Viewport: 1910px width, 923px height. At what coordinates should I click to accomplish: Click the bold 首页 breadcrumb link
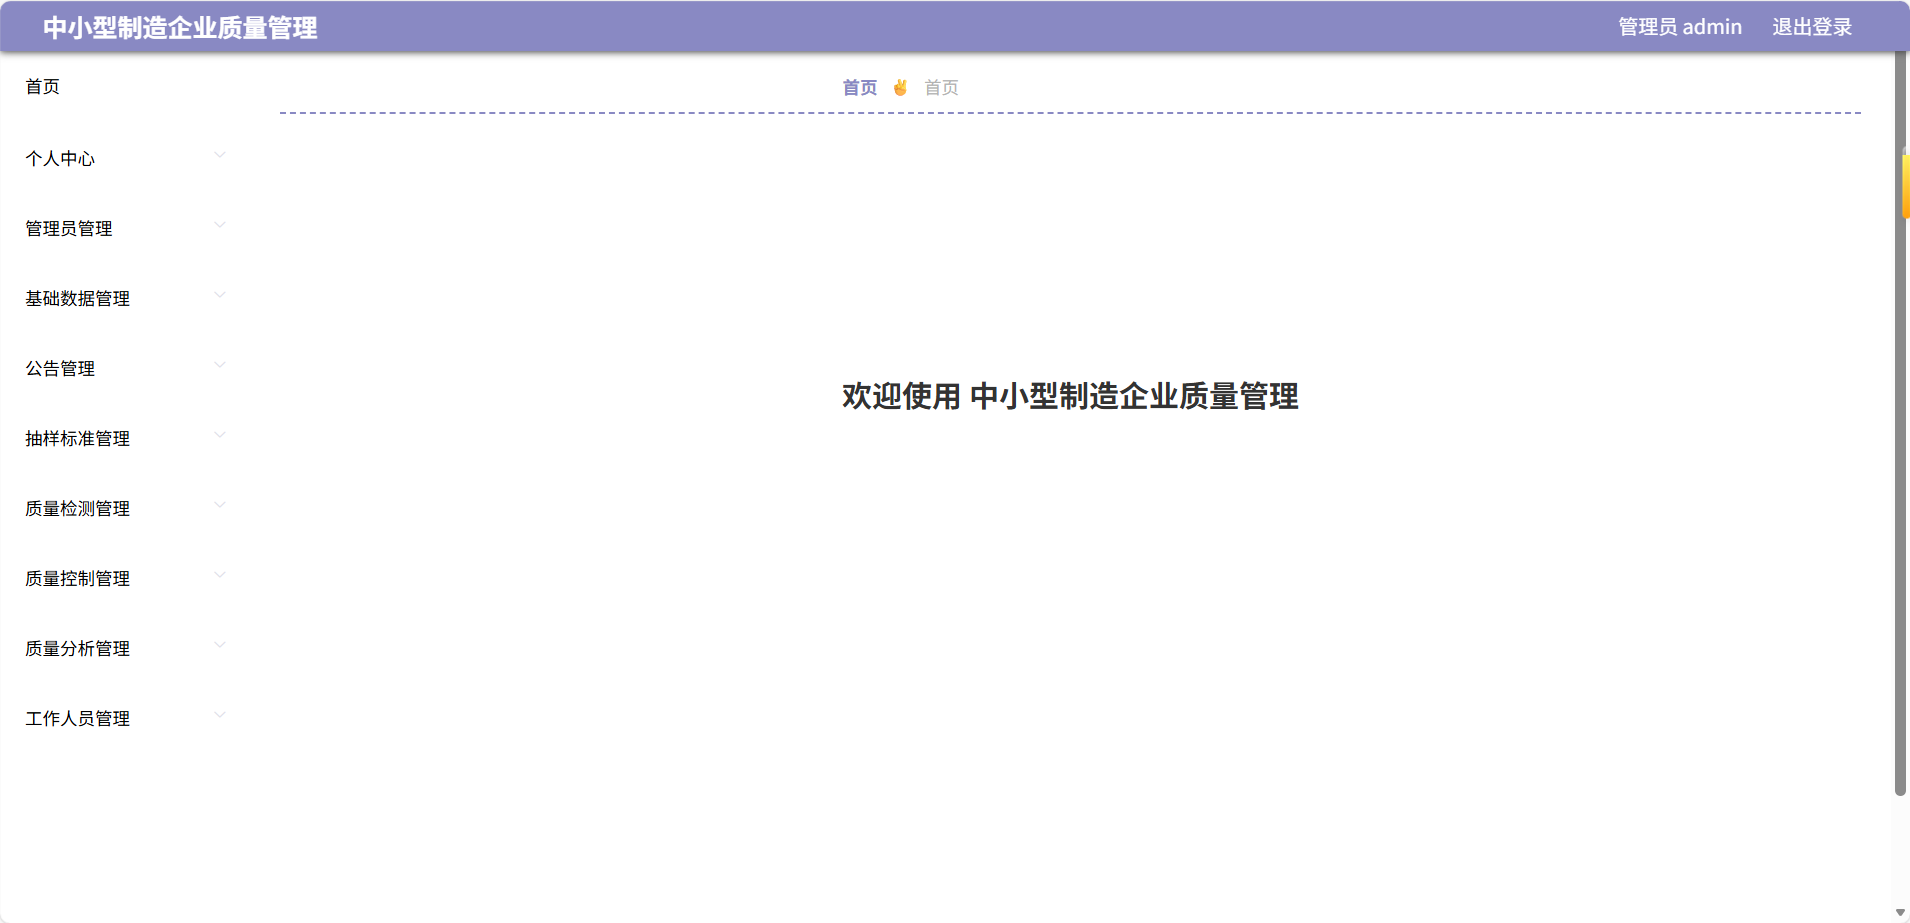click(860, 88)
